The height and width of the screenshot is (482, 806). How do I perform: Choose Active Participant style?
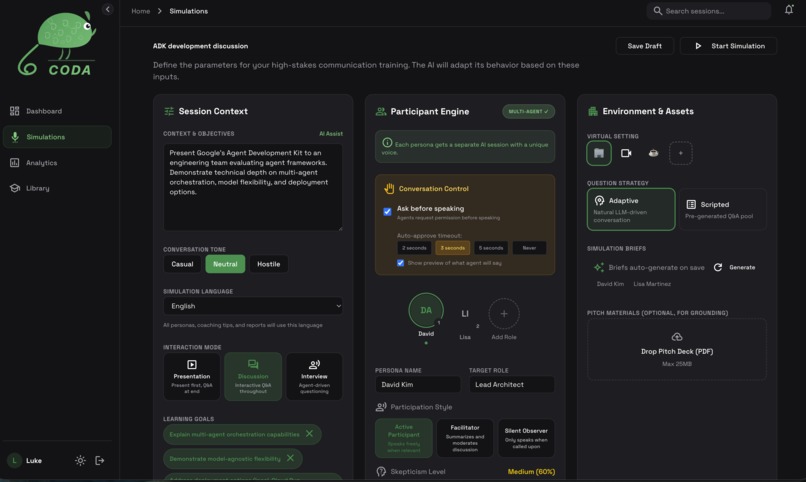(x=404, y=438)
